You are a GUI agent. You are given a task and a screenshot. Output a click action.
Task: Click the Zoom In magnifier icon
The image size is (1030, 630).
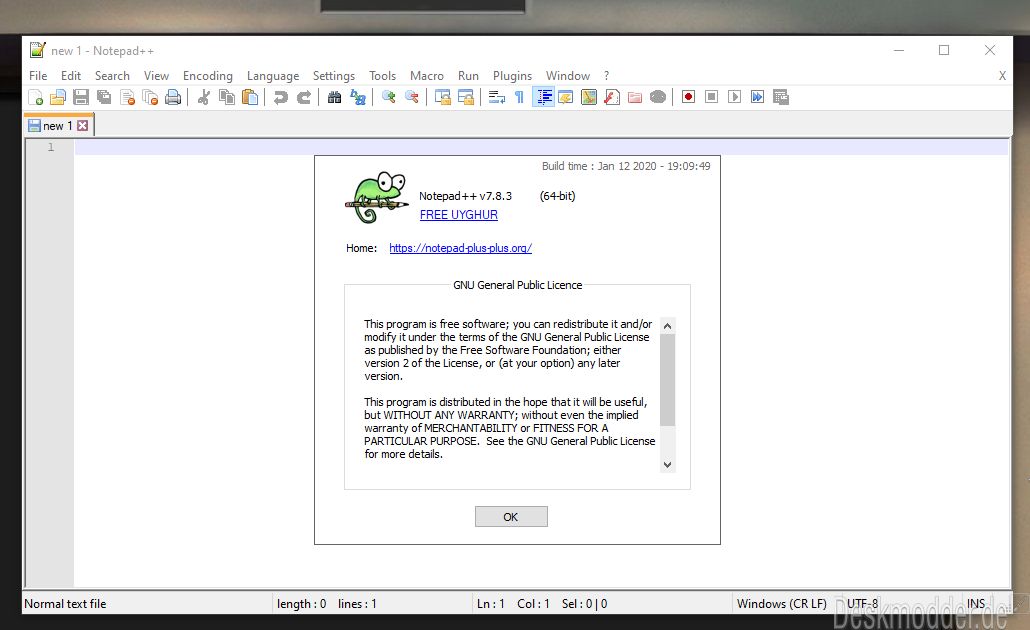point(388,97)
